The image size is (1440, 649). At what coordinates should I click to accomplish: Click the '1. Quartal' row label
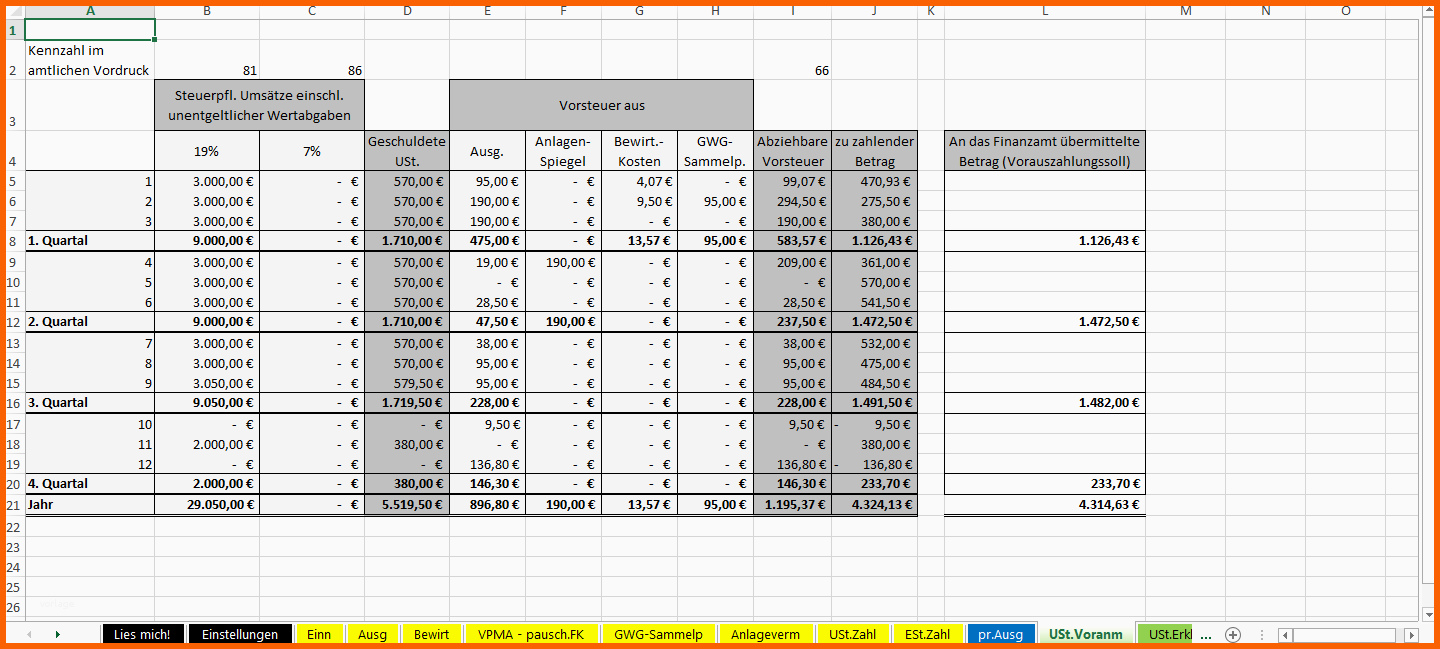click(x=90, y=241)
